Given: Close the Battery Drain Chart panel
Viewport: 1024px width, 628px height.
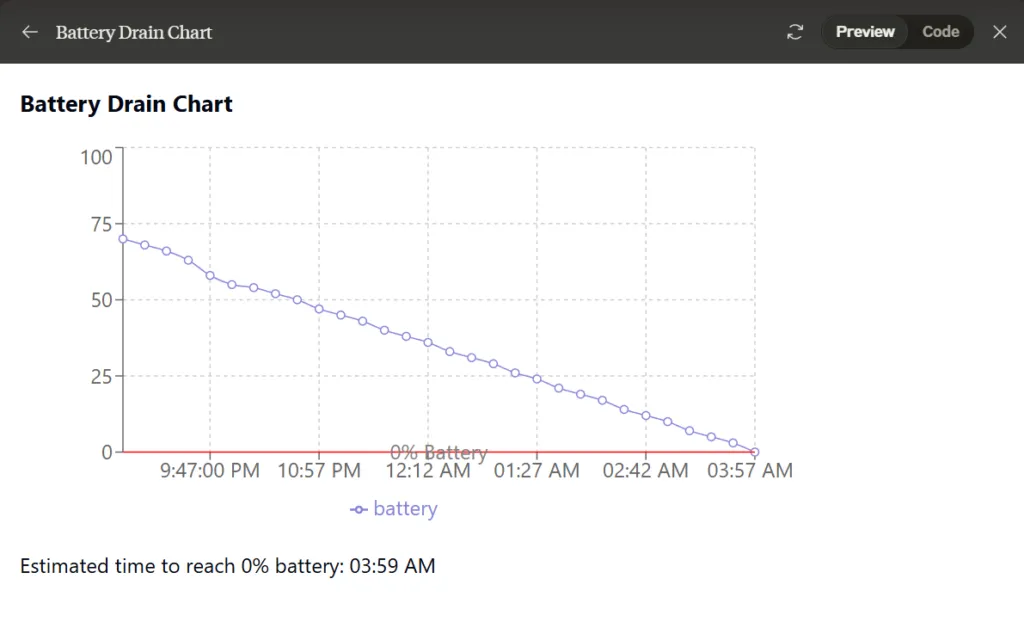Looking at the screenshot, I should (999, 32).
